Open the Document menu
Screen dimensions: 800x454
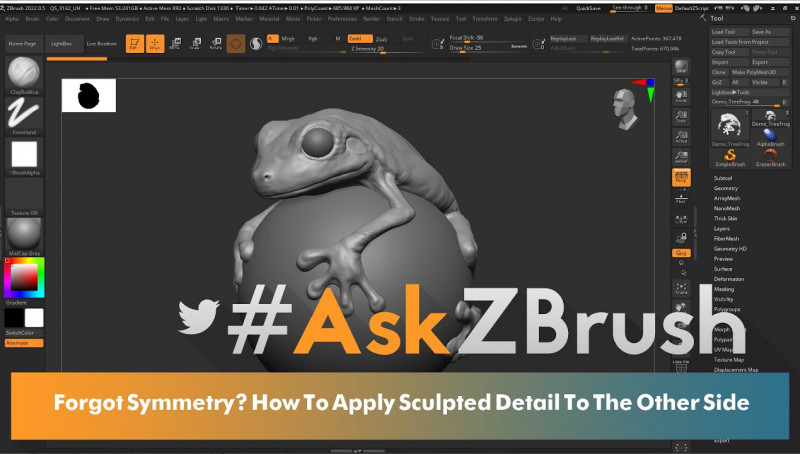click(x=77, y=19)
